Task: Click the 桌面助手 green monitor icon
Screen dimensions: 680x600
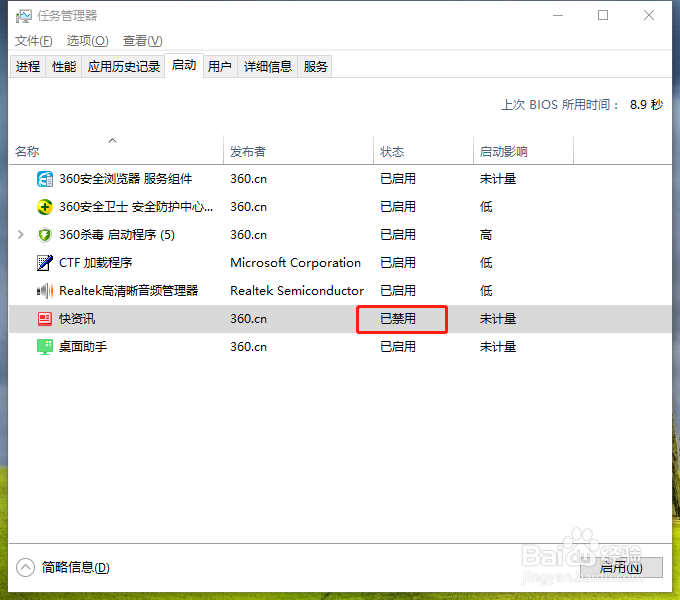Action: pyautogui.click(x=45, y=347)
